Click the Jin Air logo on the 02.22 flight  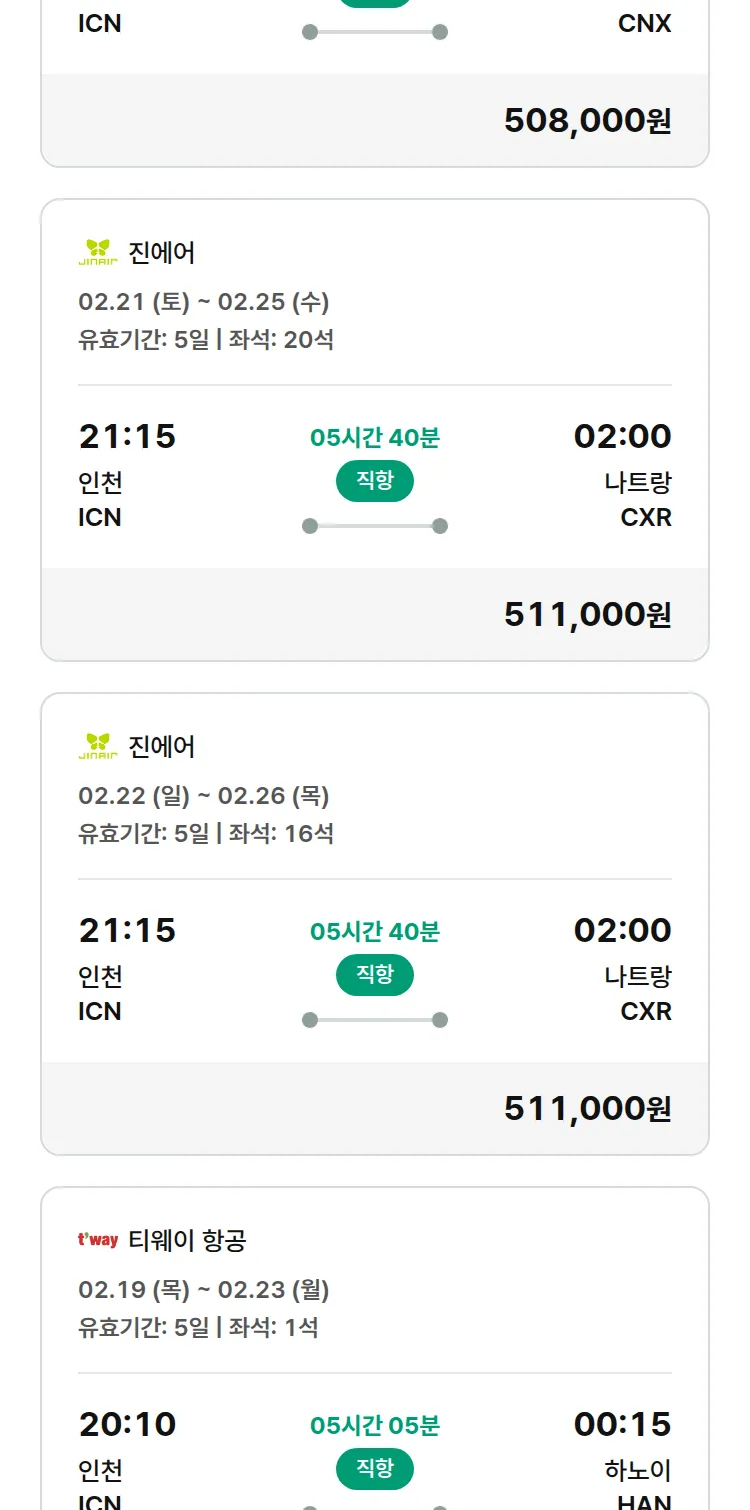[x=98, y=746]
